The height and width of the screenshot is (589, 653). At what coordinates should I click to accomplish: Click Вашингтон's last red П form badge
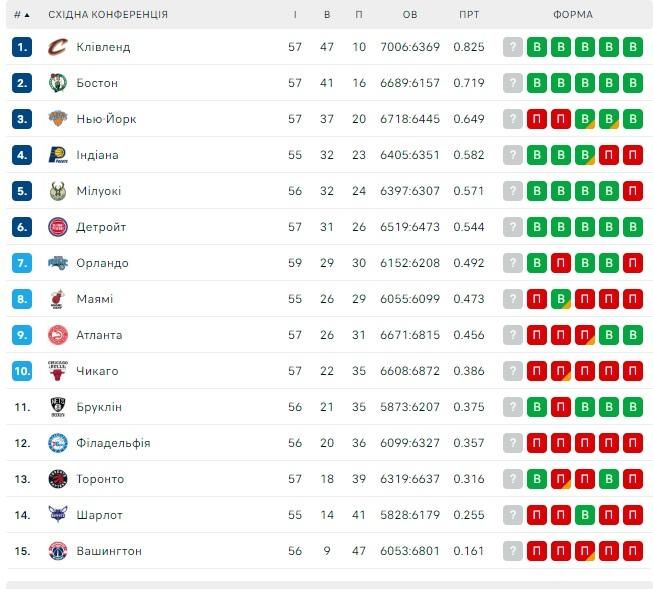pos(633,551)
